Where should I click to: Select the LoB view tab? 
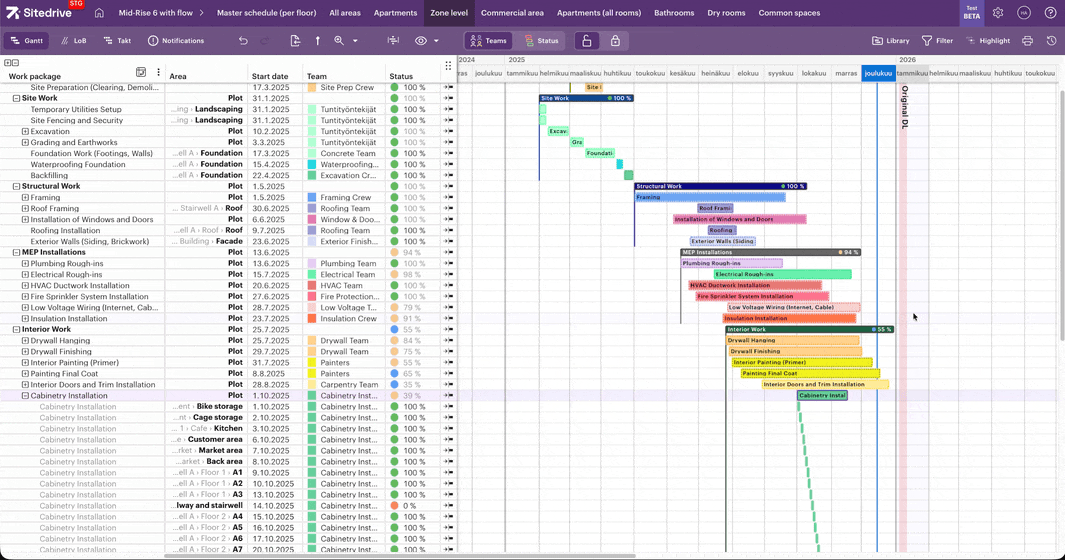73,41
